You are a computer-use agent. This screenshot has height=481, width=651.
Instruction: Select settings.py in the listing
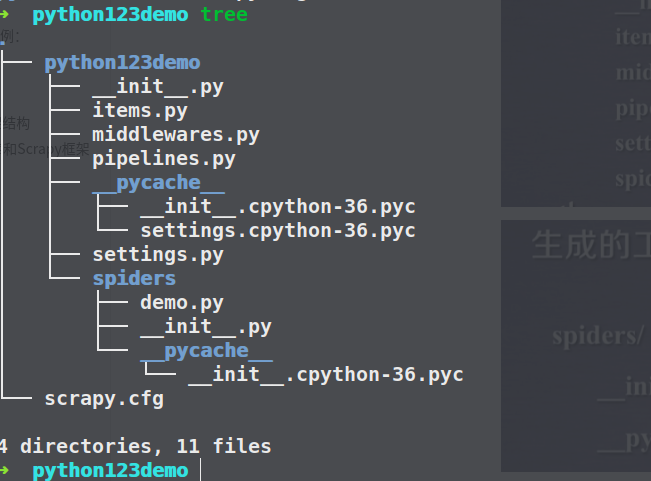[158, 255]
